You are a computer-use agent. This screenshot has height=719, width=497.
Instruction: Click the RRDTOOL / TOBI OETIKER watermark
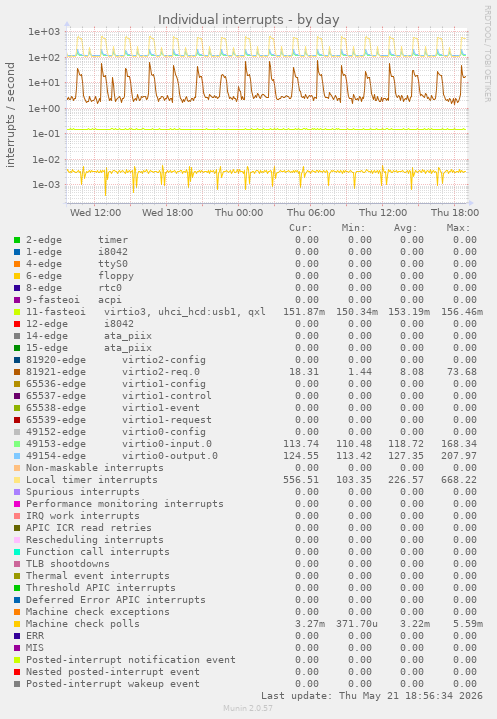tap(487, 54)
